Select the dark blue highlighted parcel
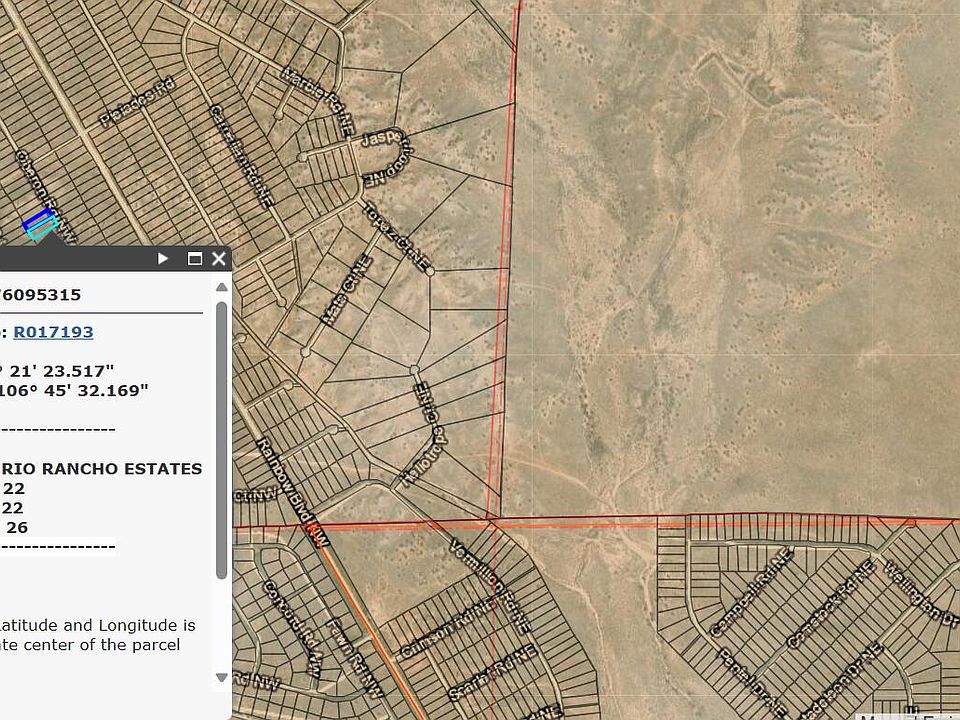The width and height of the screenshot is (960, 720). coord(38,219)
